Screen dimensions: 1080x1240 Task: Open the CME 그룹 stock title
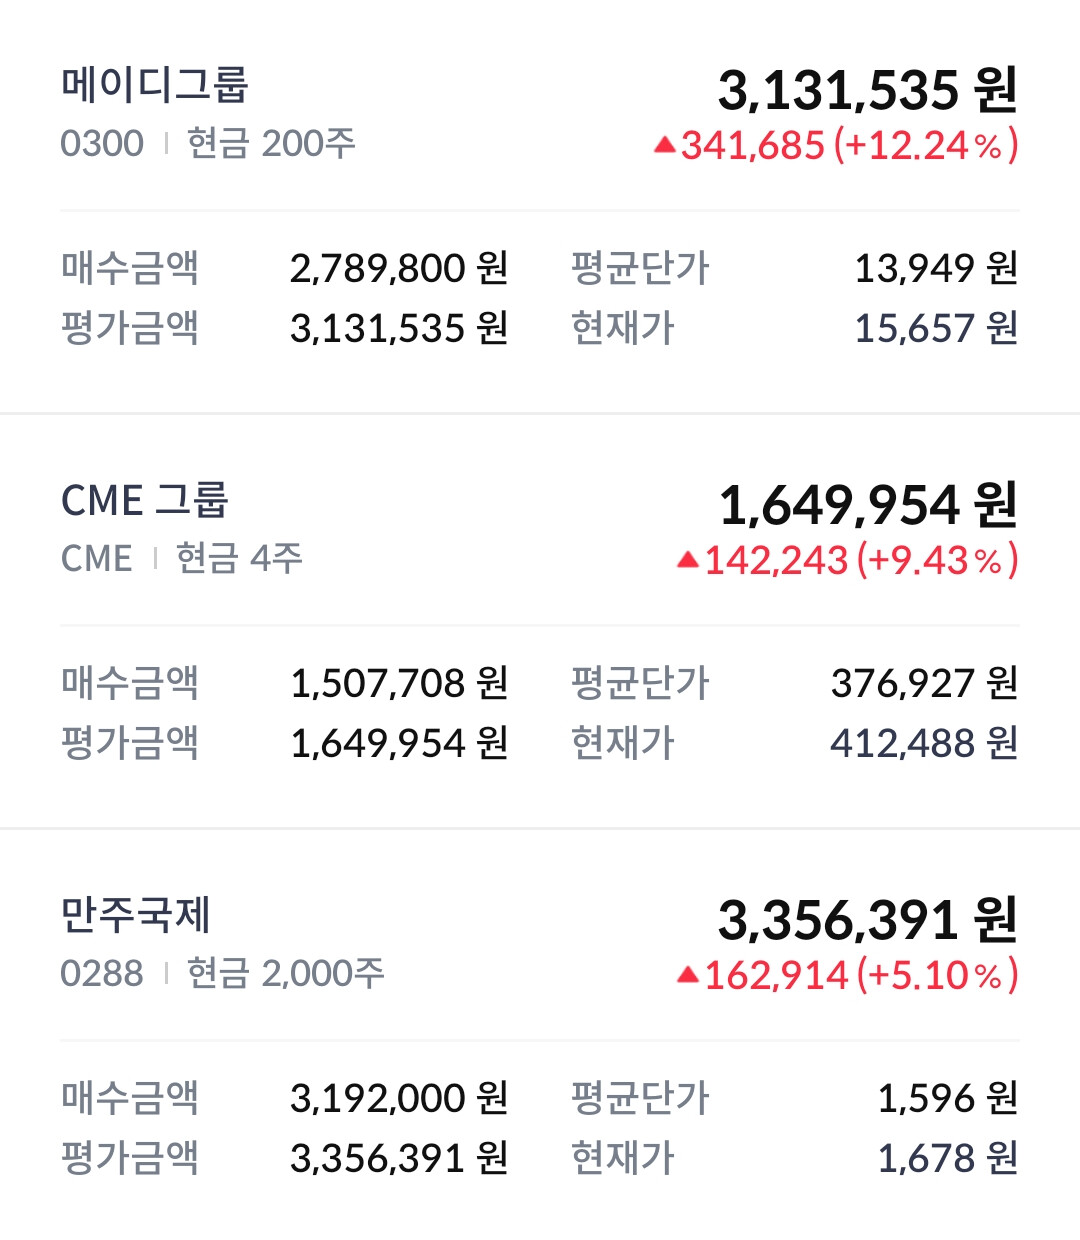(x=145, y=500)
